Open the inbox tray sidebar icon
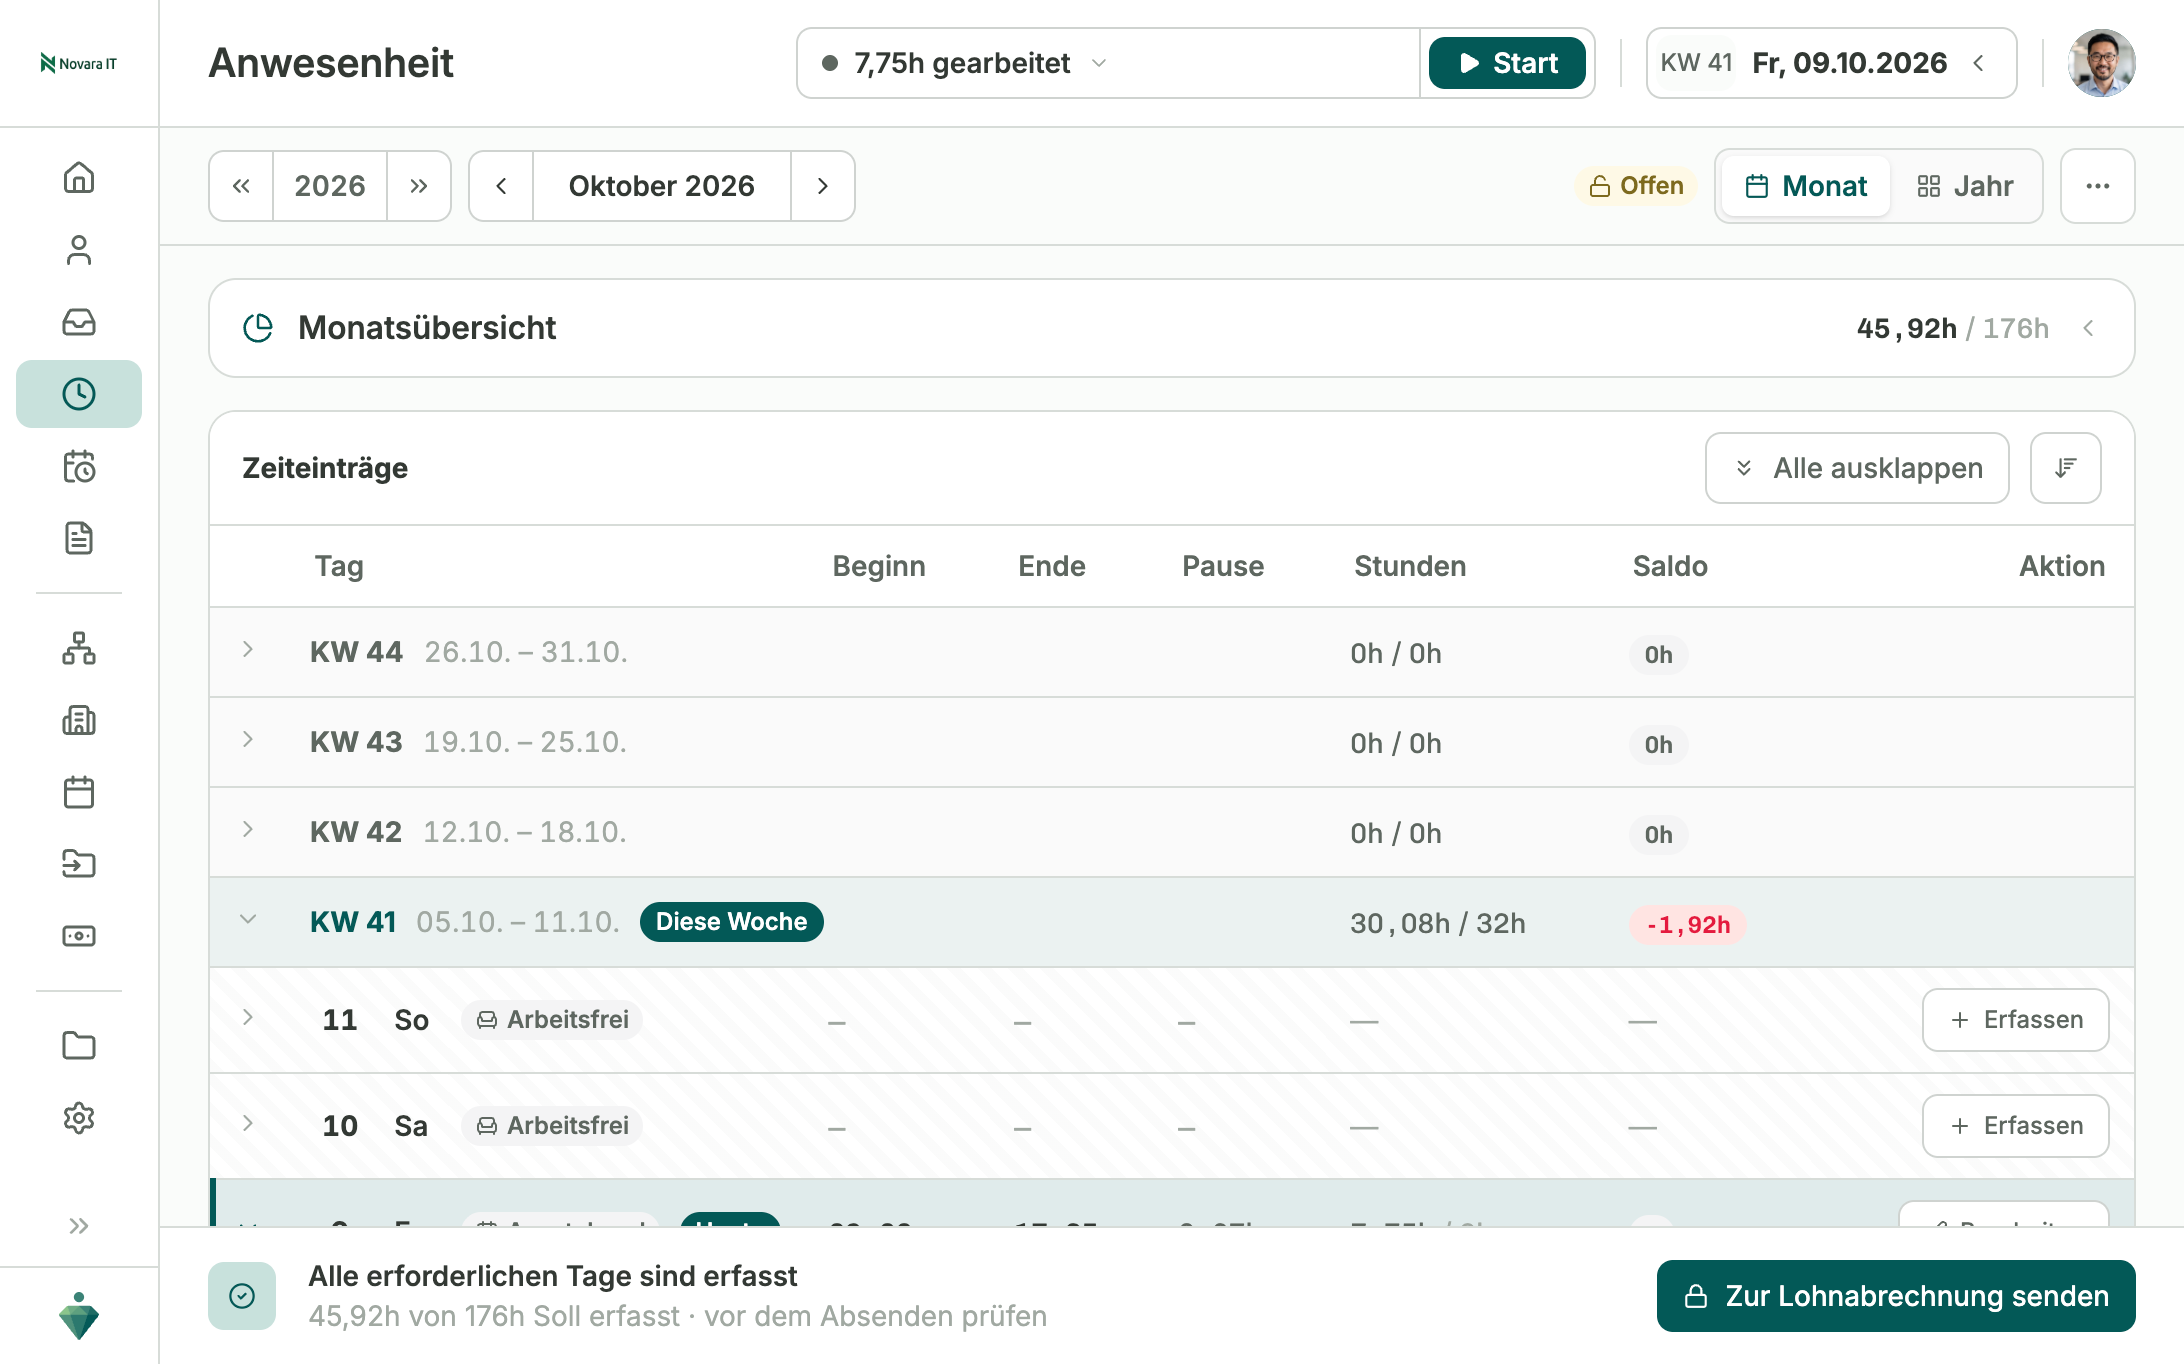Viewport: 2184px width, 1364px height. 79,322
